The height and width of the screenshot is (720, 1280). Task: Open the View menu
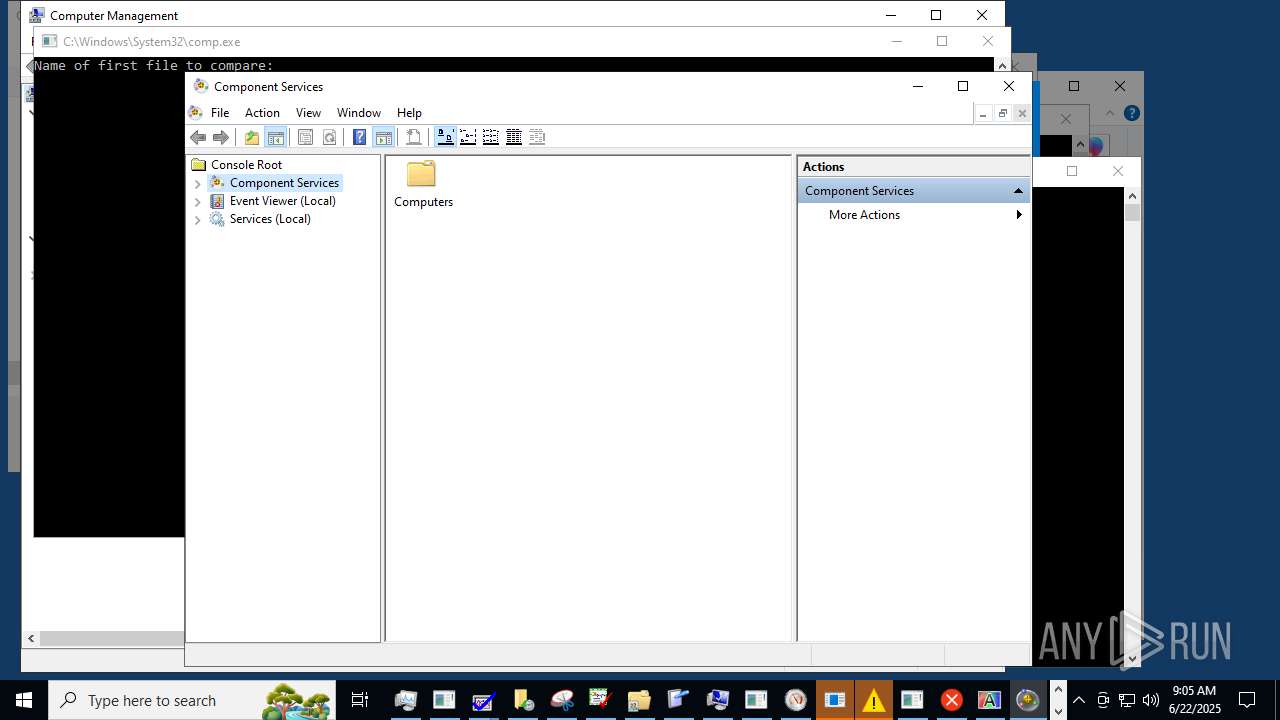308,113
